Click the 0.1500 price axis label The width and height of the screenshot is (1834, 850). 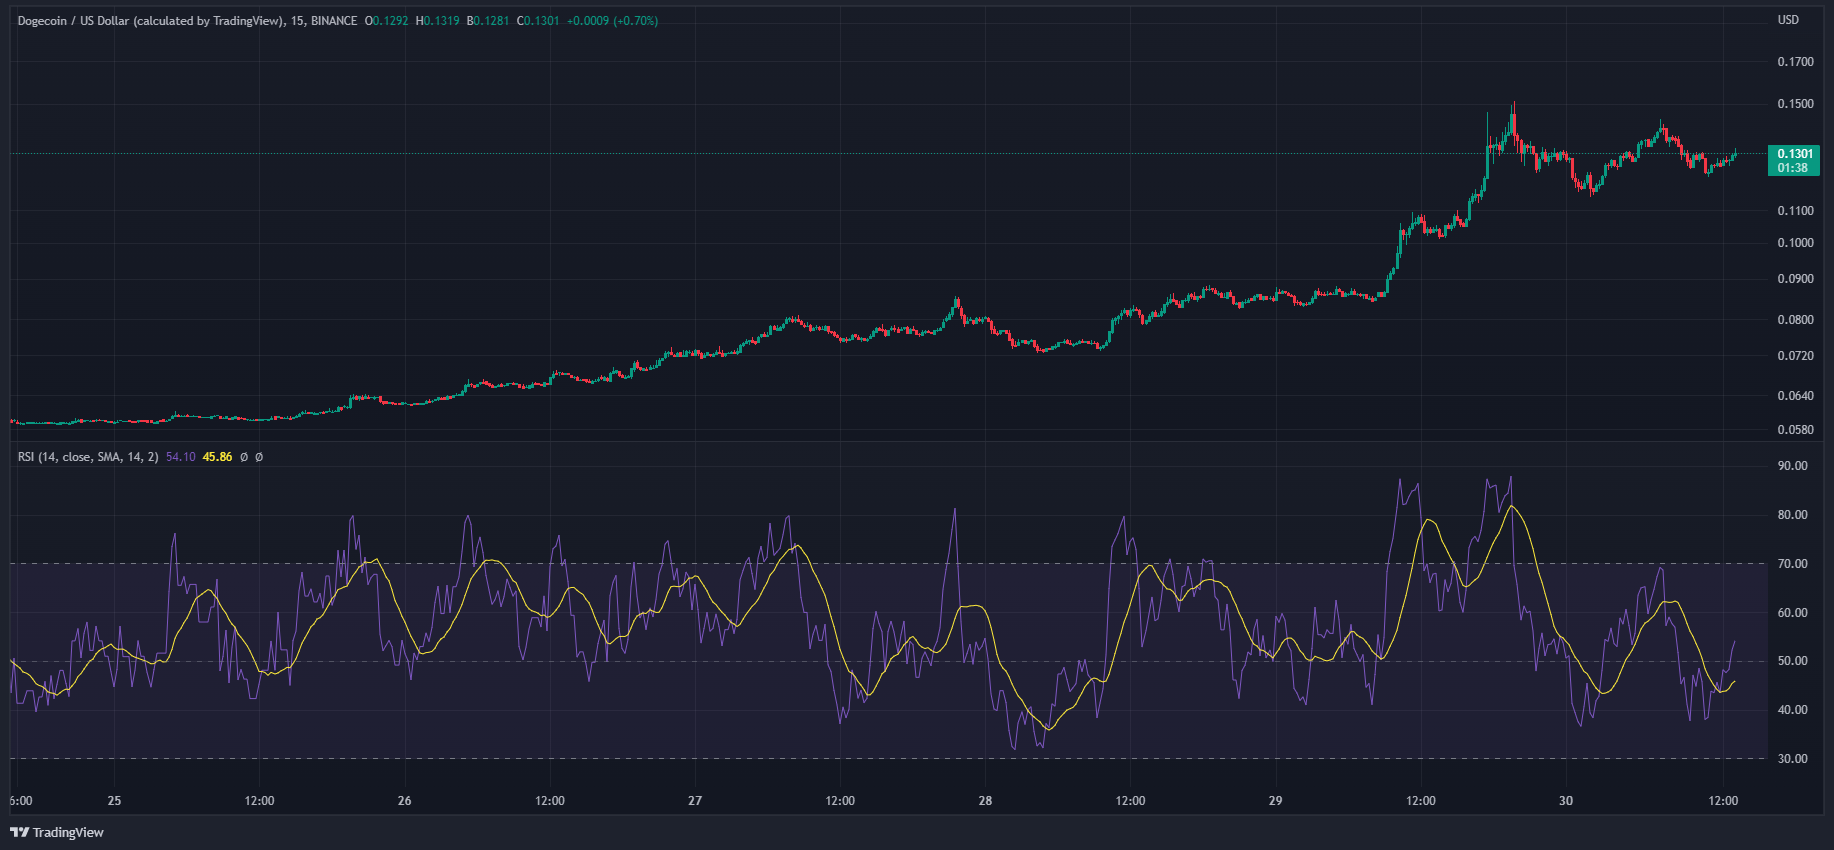1794,104
